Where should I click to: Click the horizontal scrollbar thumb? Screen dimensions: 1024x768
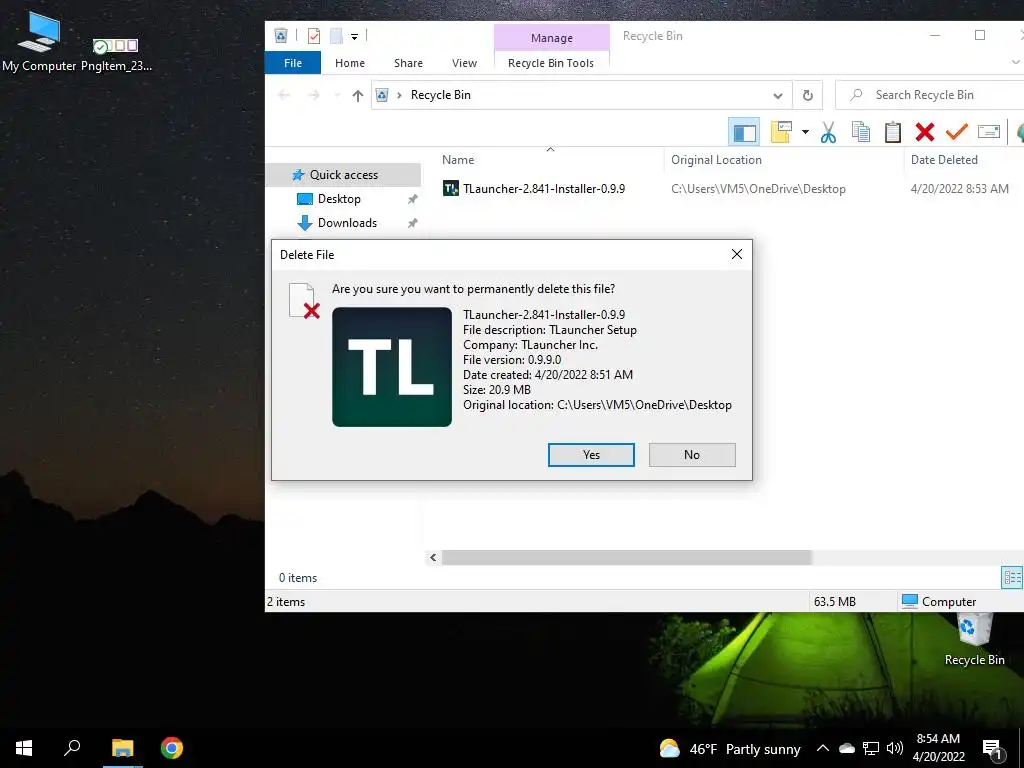click(626, 558)
